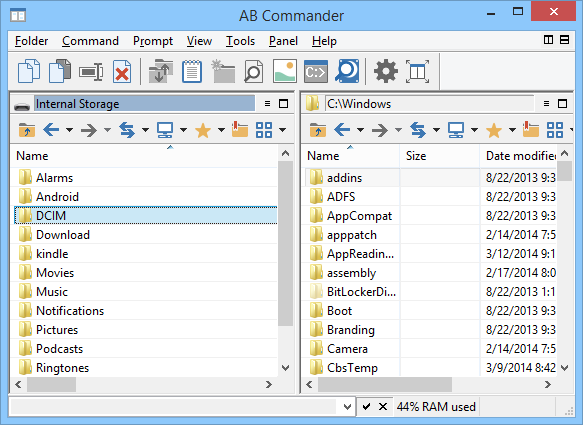
Task: Open the image viewer toolbar icon
Action: pyautogui.click(x=285, y=71)
